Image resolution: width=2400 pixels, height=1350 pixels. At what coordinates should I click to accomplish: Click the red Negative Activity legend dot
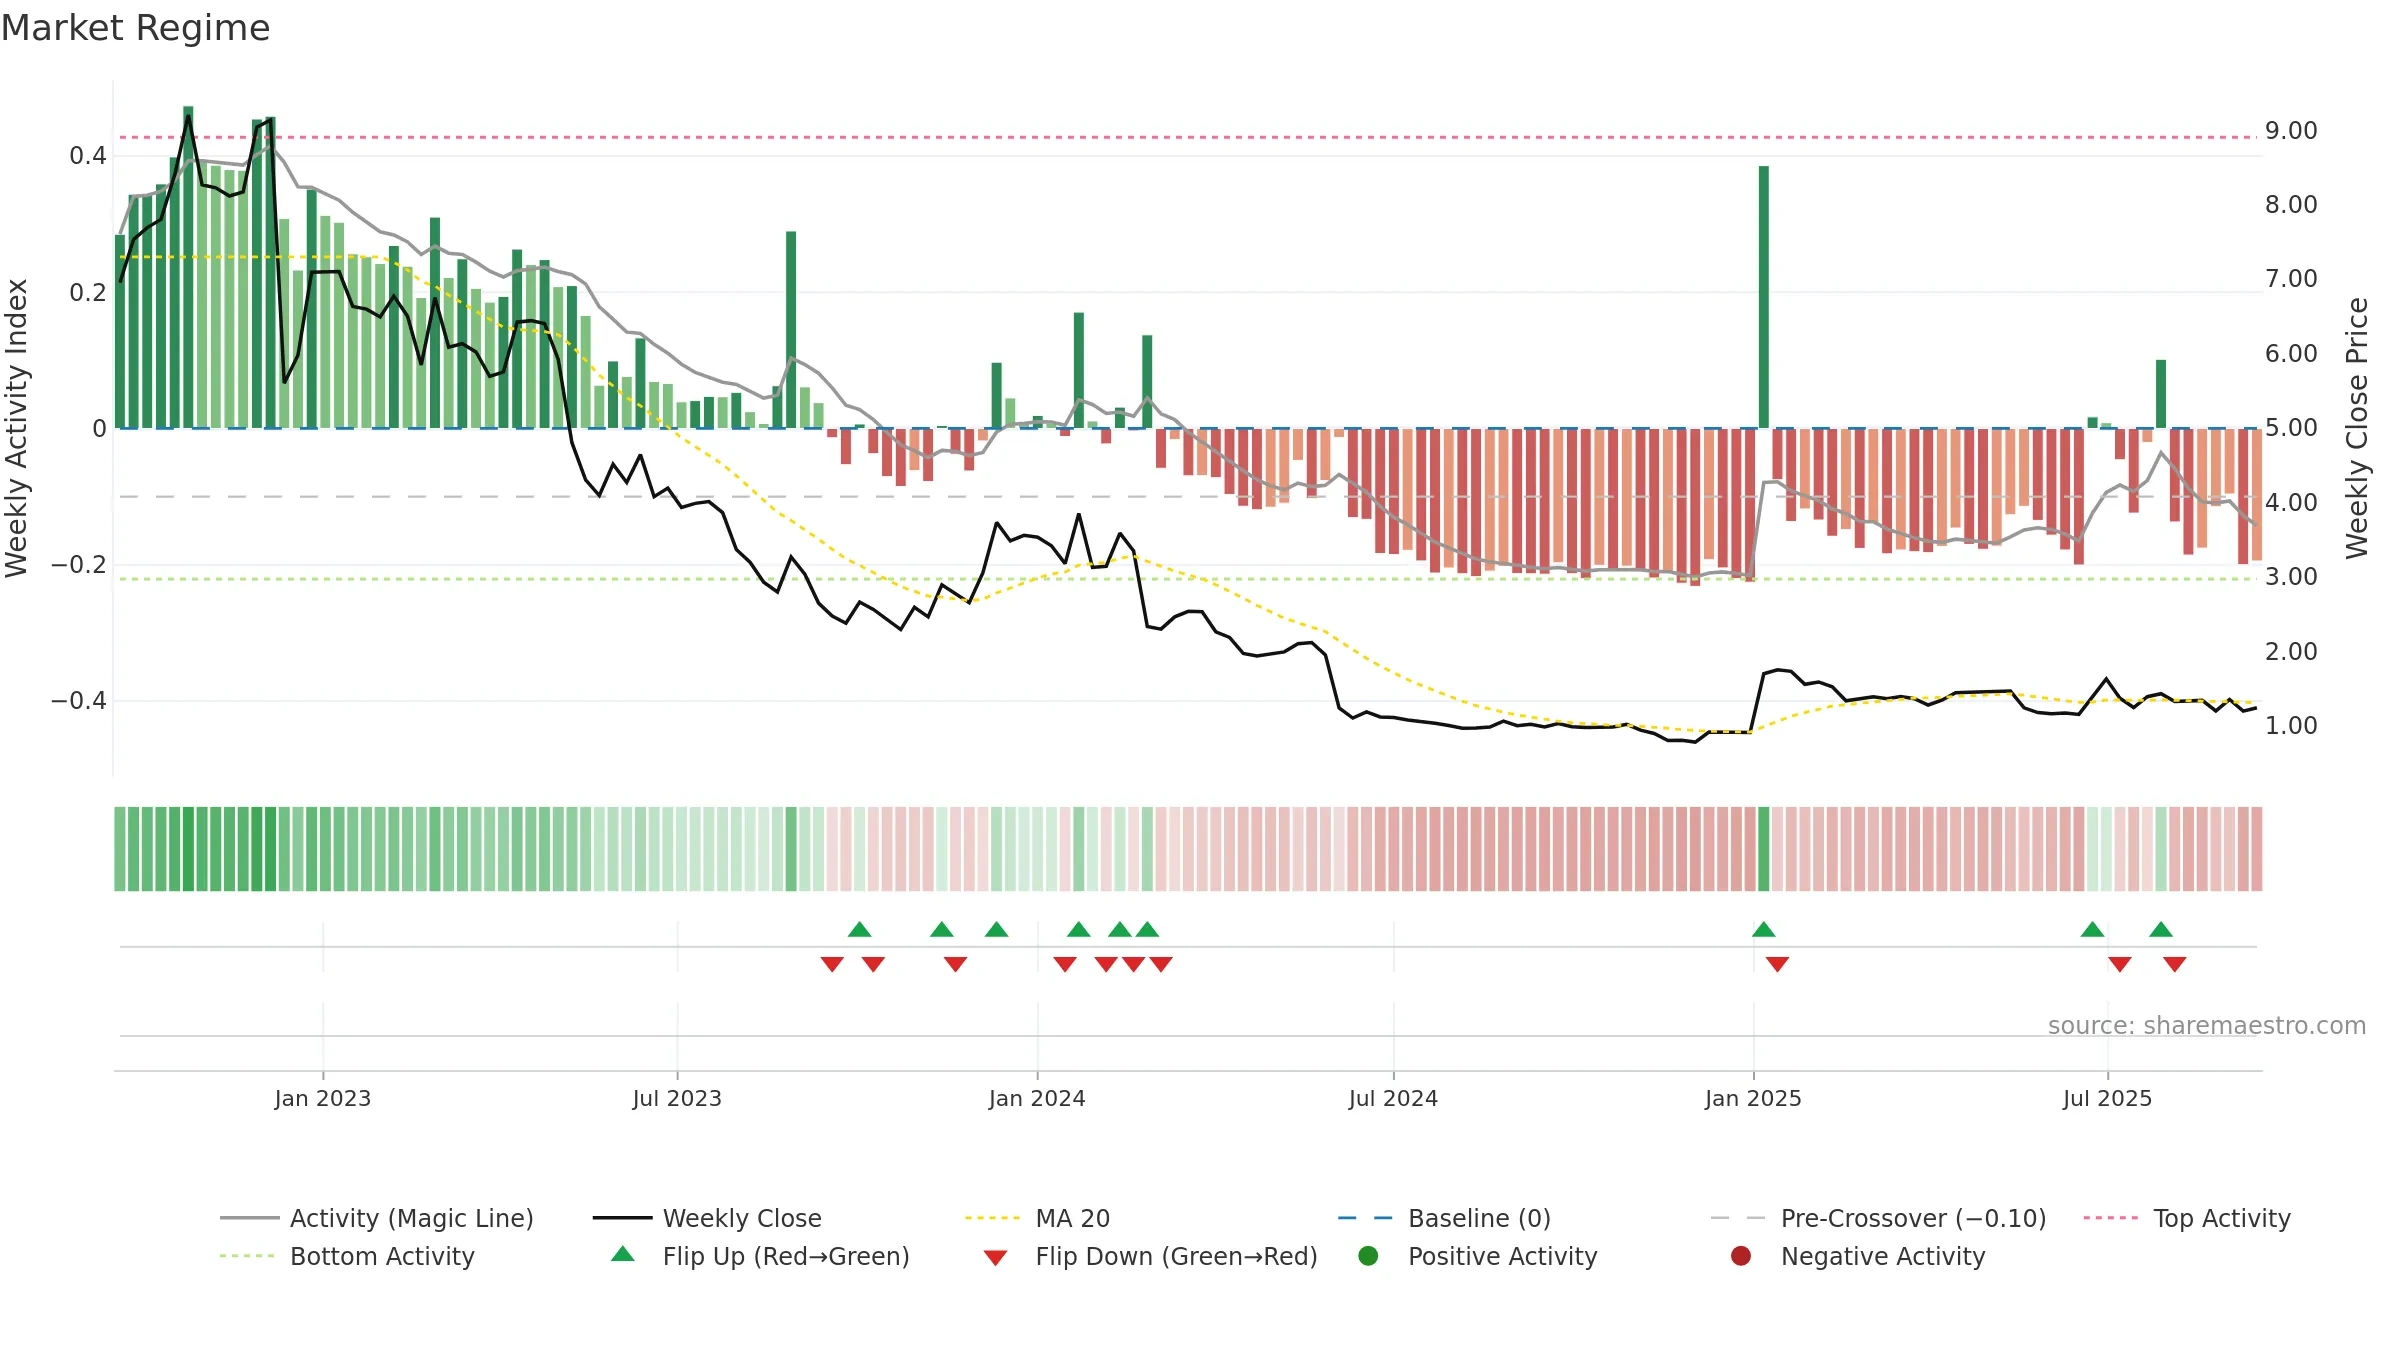(1741, 1255)
